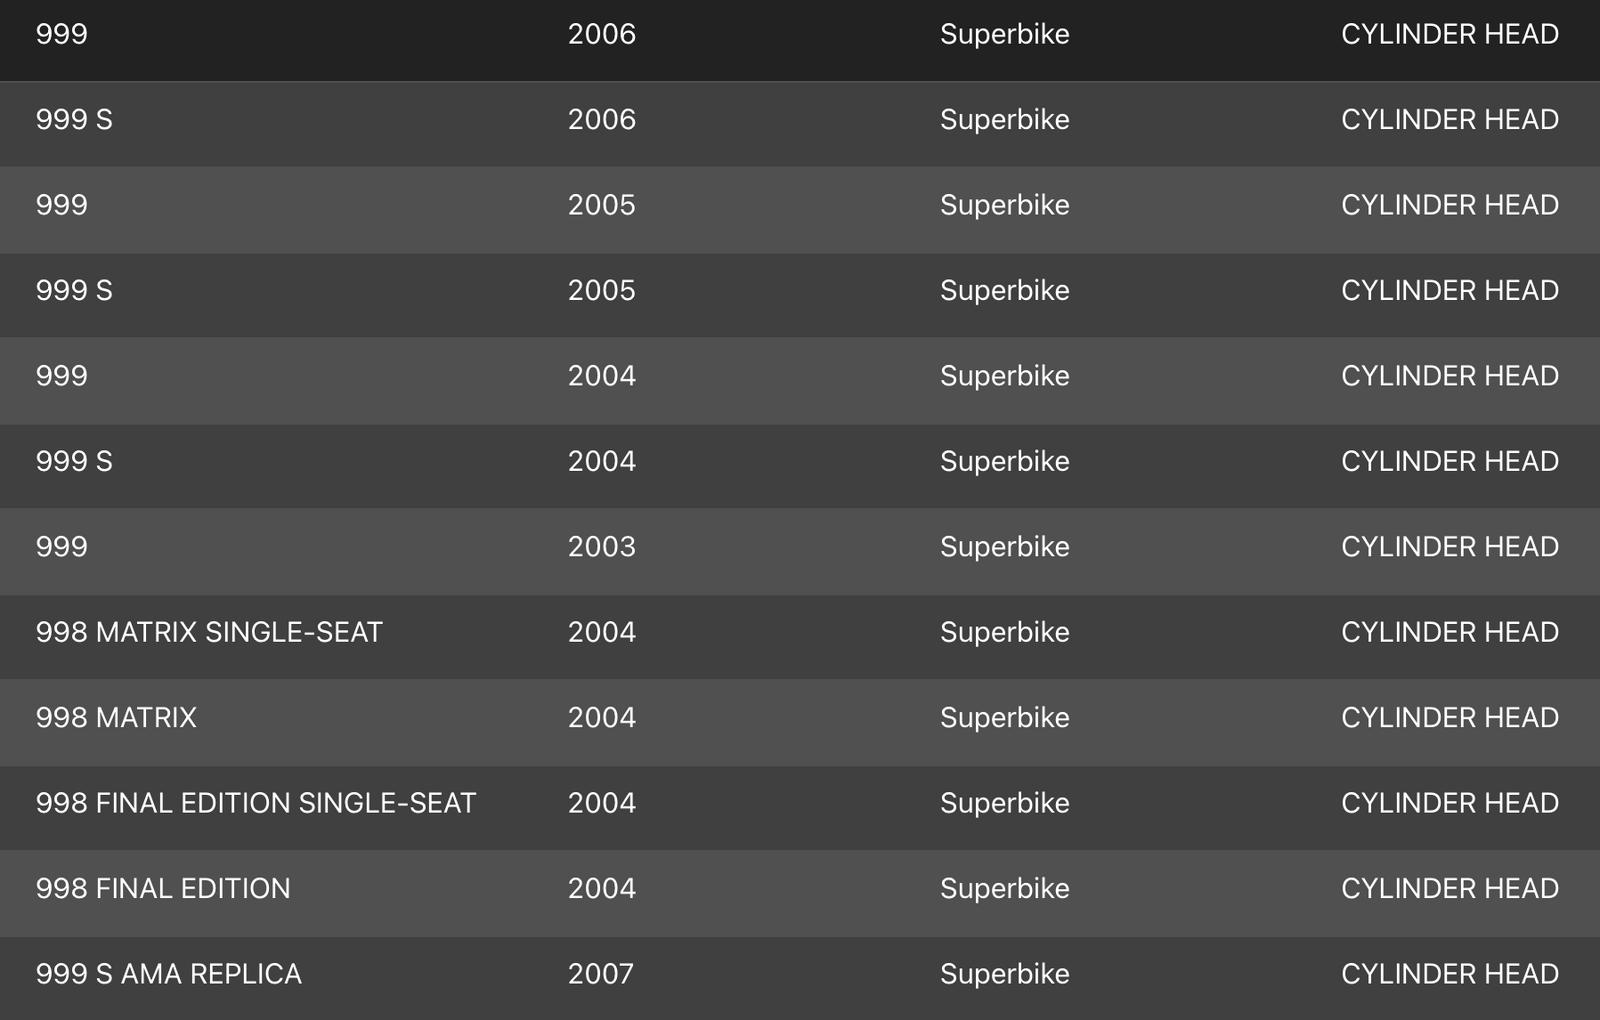Click Superbike in the 999 S 2004 row

[x=1005, y=462]
